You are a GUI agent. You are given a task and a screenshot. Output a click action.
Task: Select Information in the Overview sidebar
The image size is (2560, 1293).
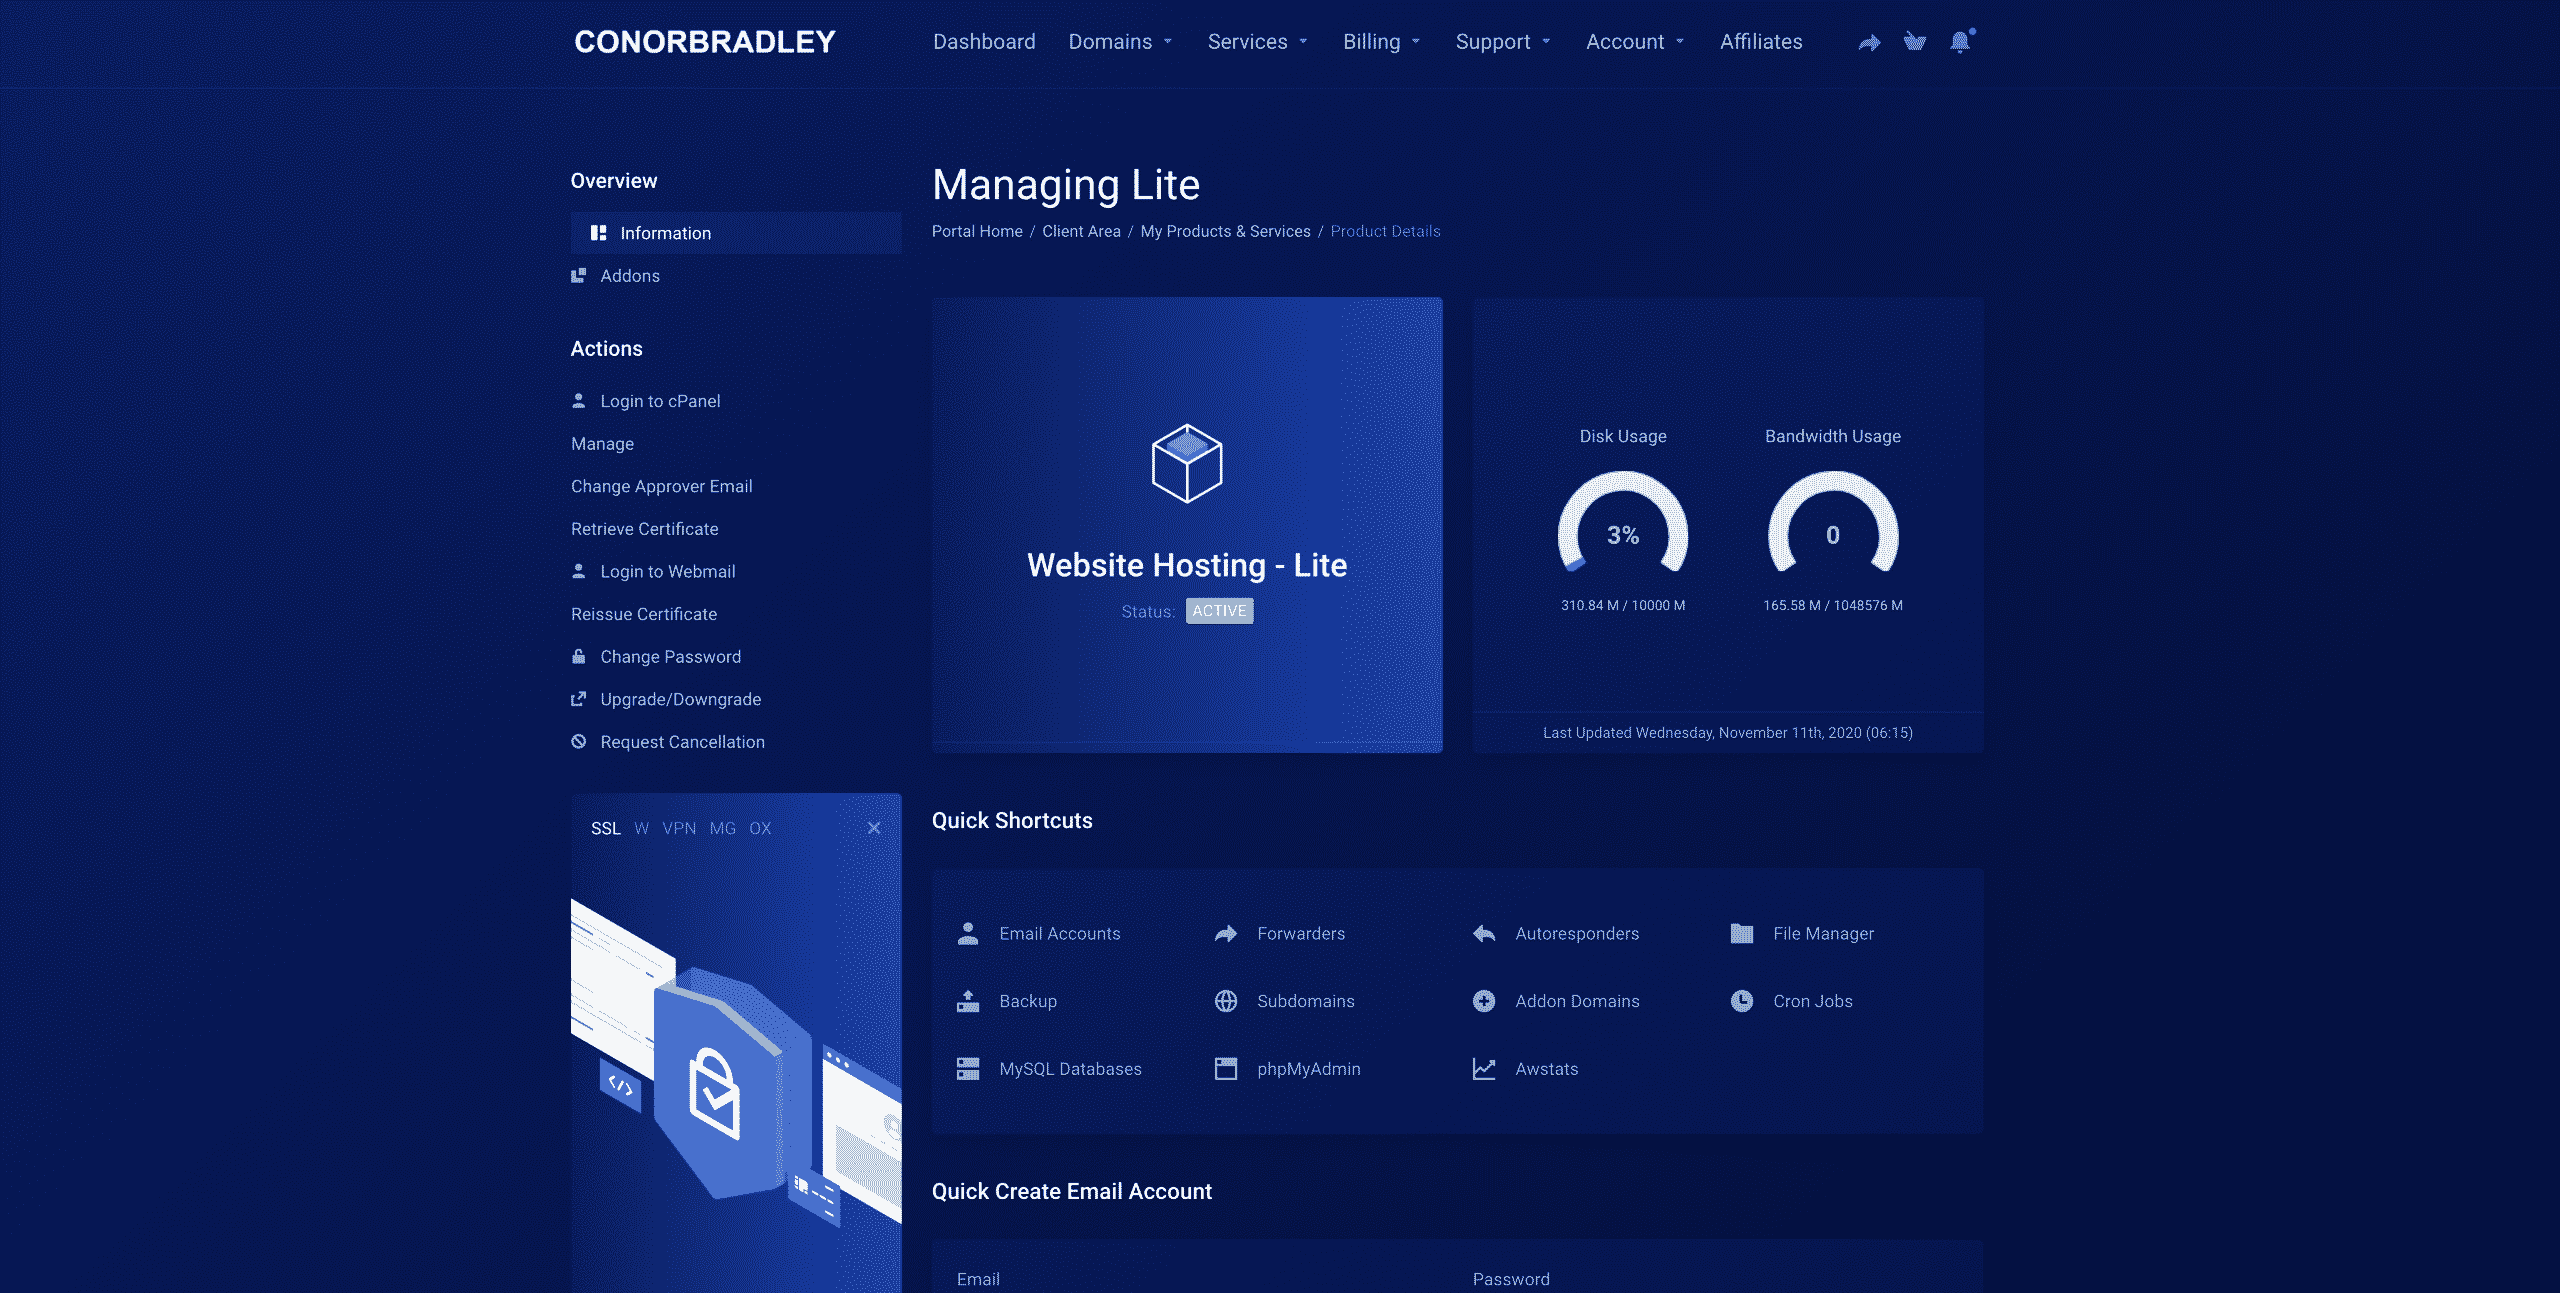736,233
